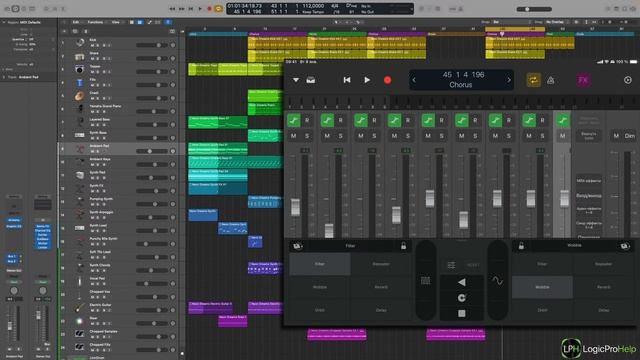This screenshot has width=640, height=360.
Task: Select Wobble in the right XY pad
Action: (x=542, y=287)
